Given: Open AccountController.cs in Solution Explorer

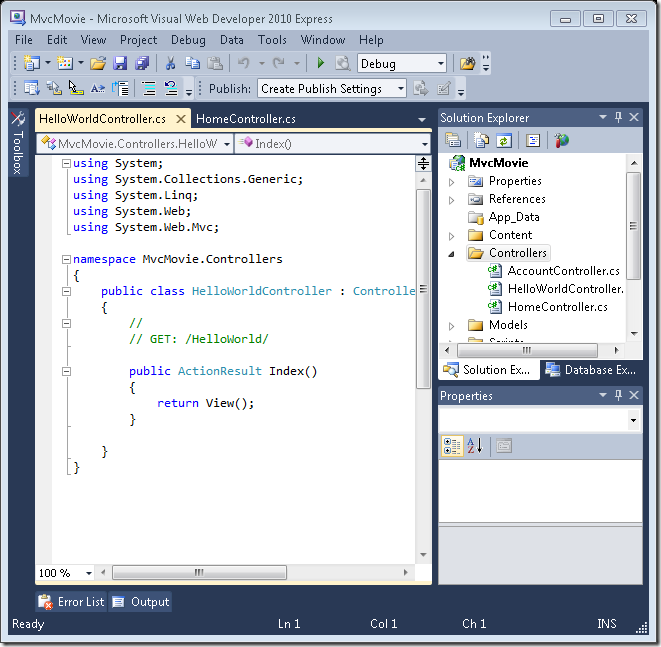Looking at the screenshot, I should (563, 271).
